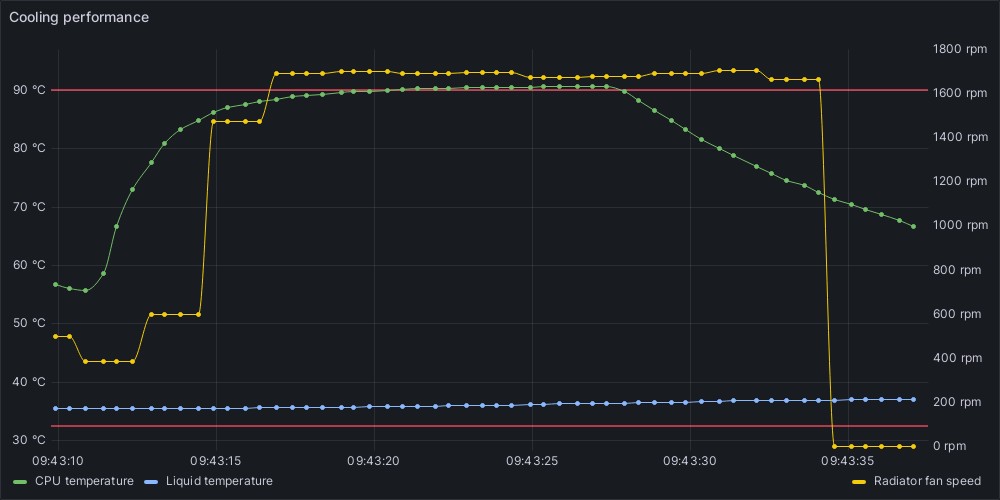Click the 90 °C left axis label
This screenshot has width=1000, height=500.
click(x=30, y=90)
